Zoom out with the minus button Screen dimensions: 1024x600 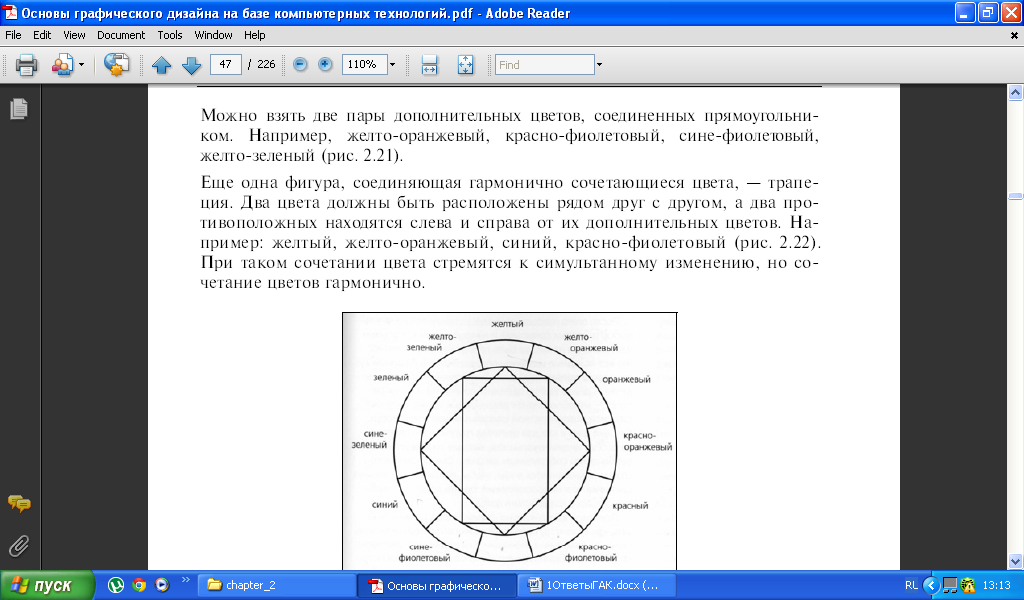tap(300, 64)
